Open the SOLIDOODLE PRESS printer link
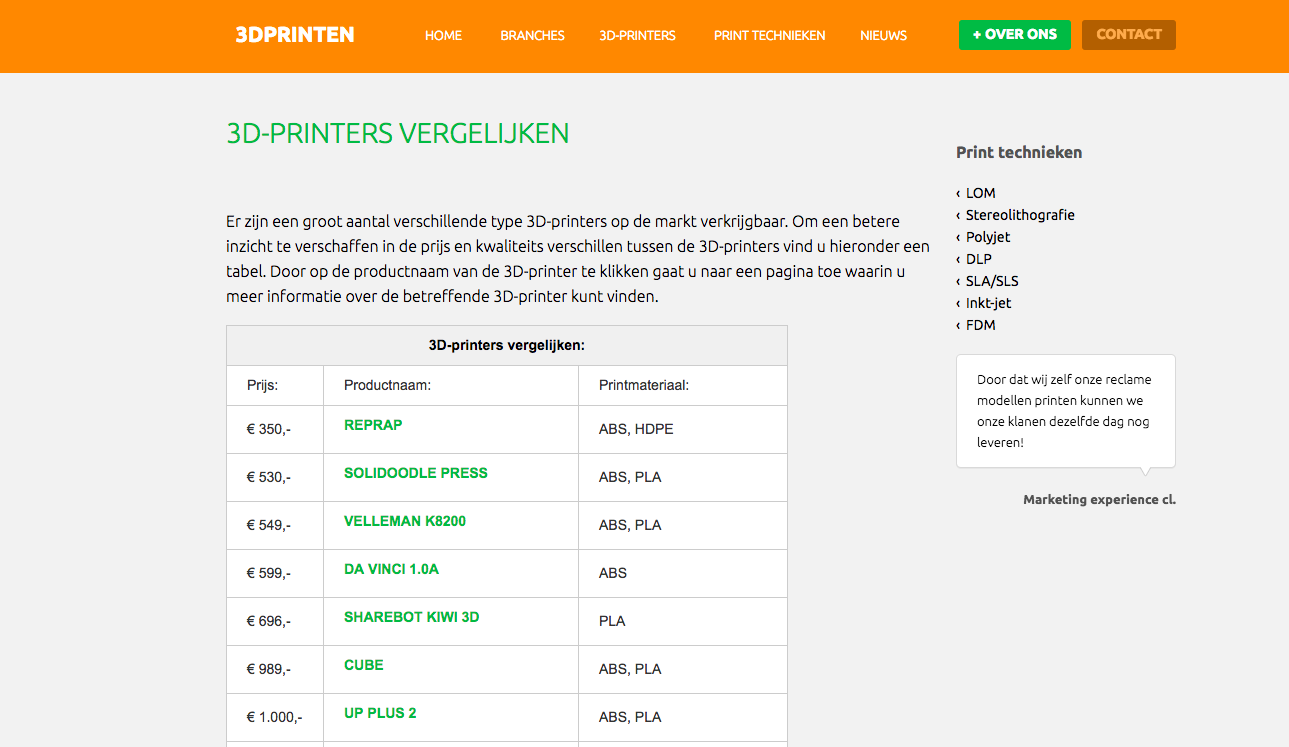The width and height of the screenshot is (1289, 747). 416,473
